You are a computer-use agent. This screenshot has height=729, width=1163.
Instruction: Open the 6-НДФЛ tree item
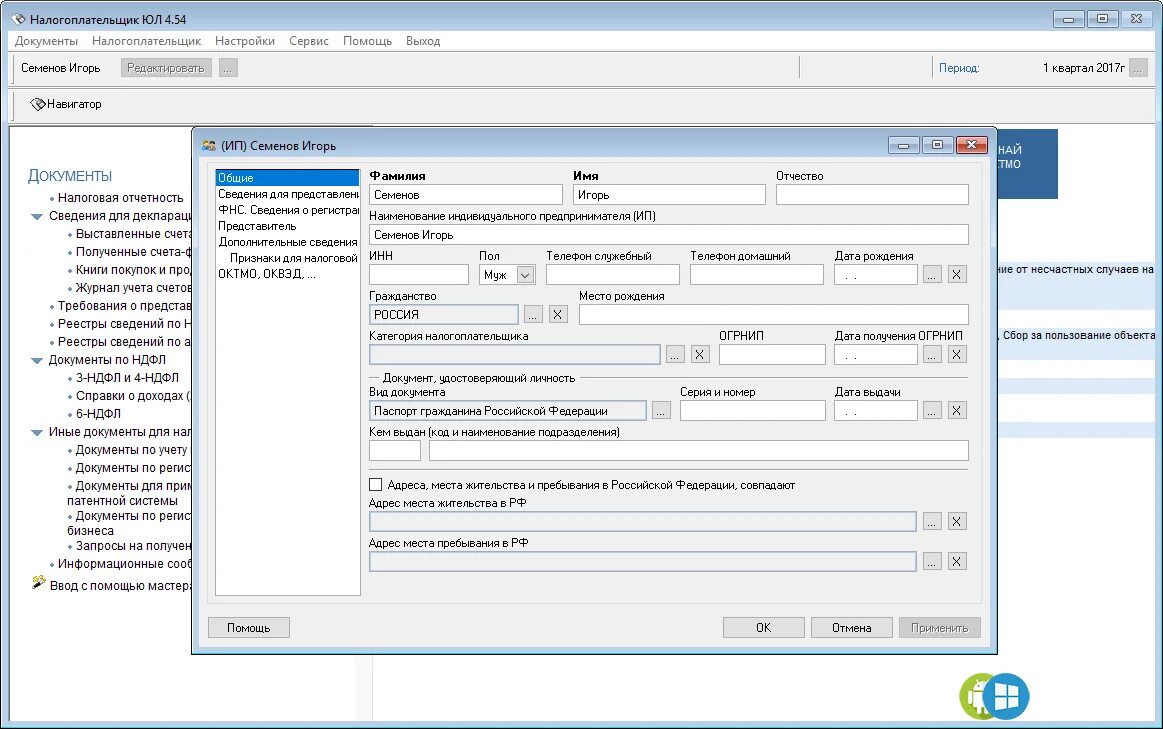(x=98, y=414)
